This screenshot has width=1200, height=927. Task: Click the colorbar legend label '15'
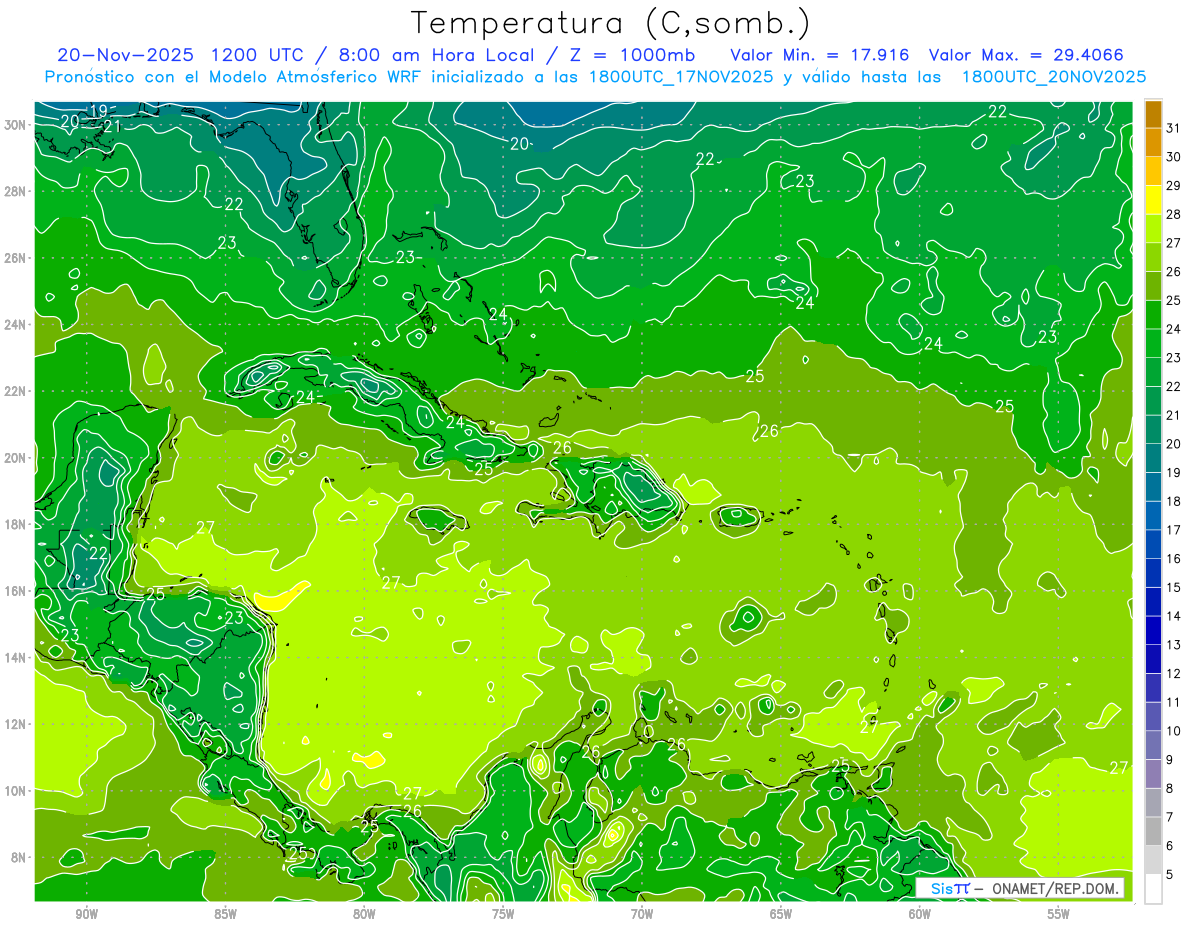1173,588
